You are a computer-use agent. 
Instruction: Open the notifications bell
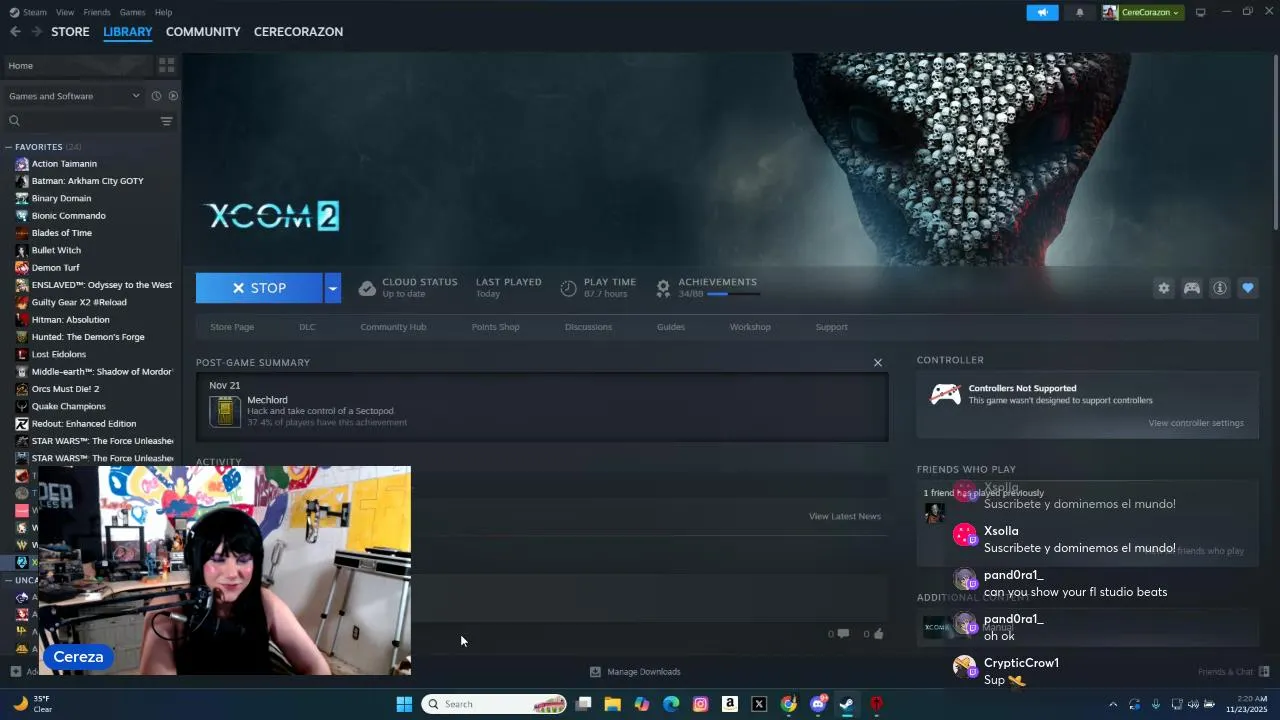point(1080,12)
